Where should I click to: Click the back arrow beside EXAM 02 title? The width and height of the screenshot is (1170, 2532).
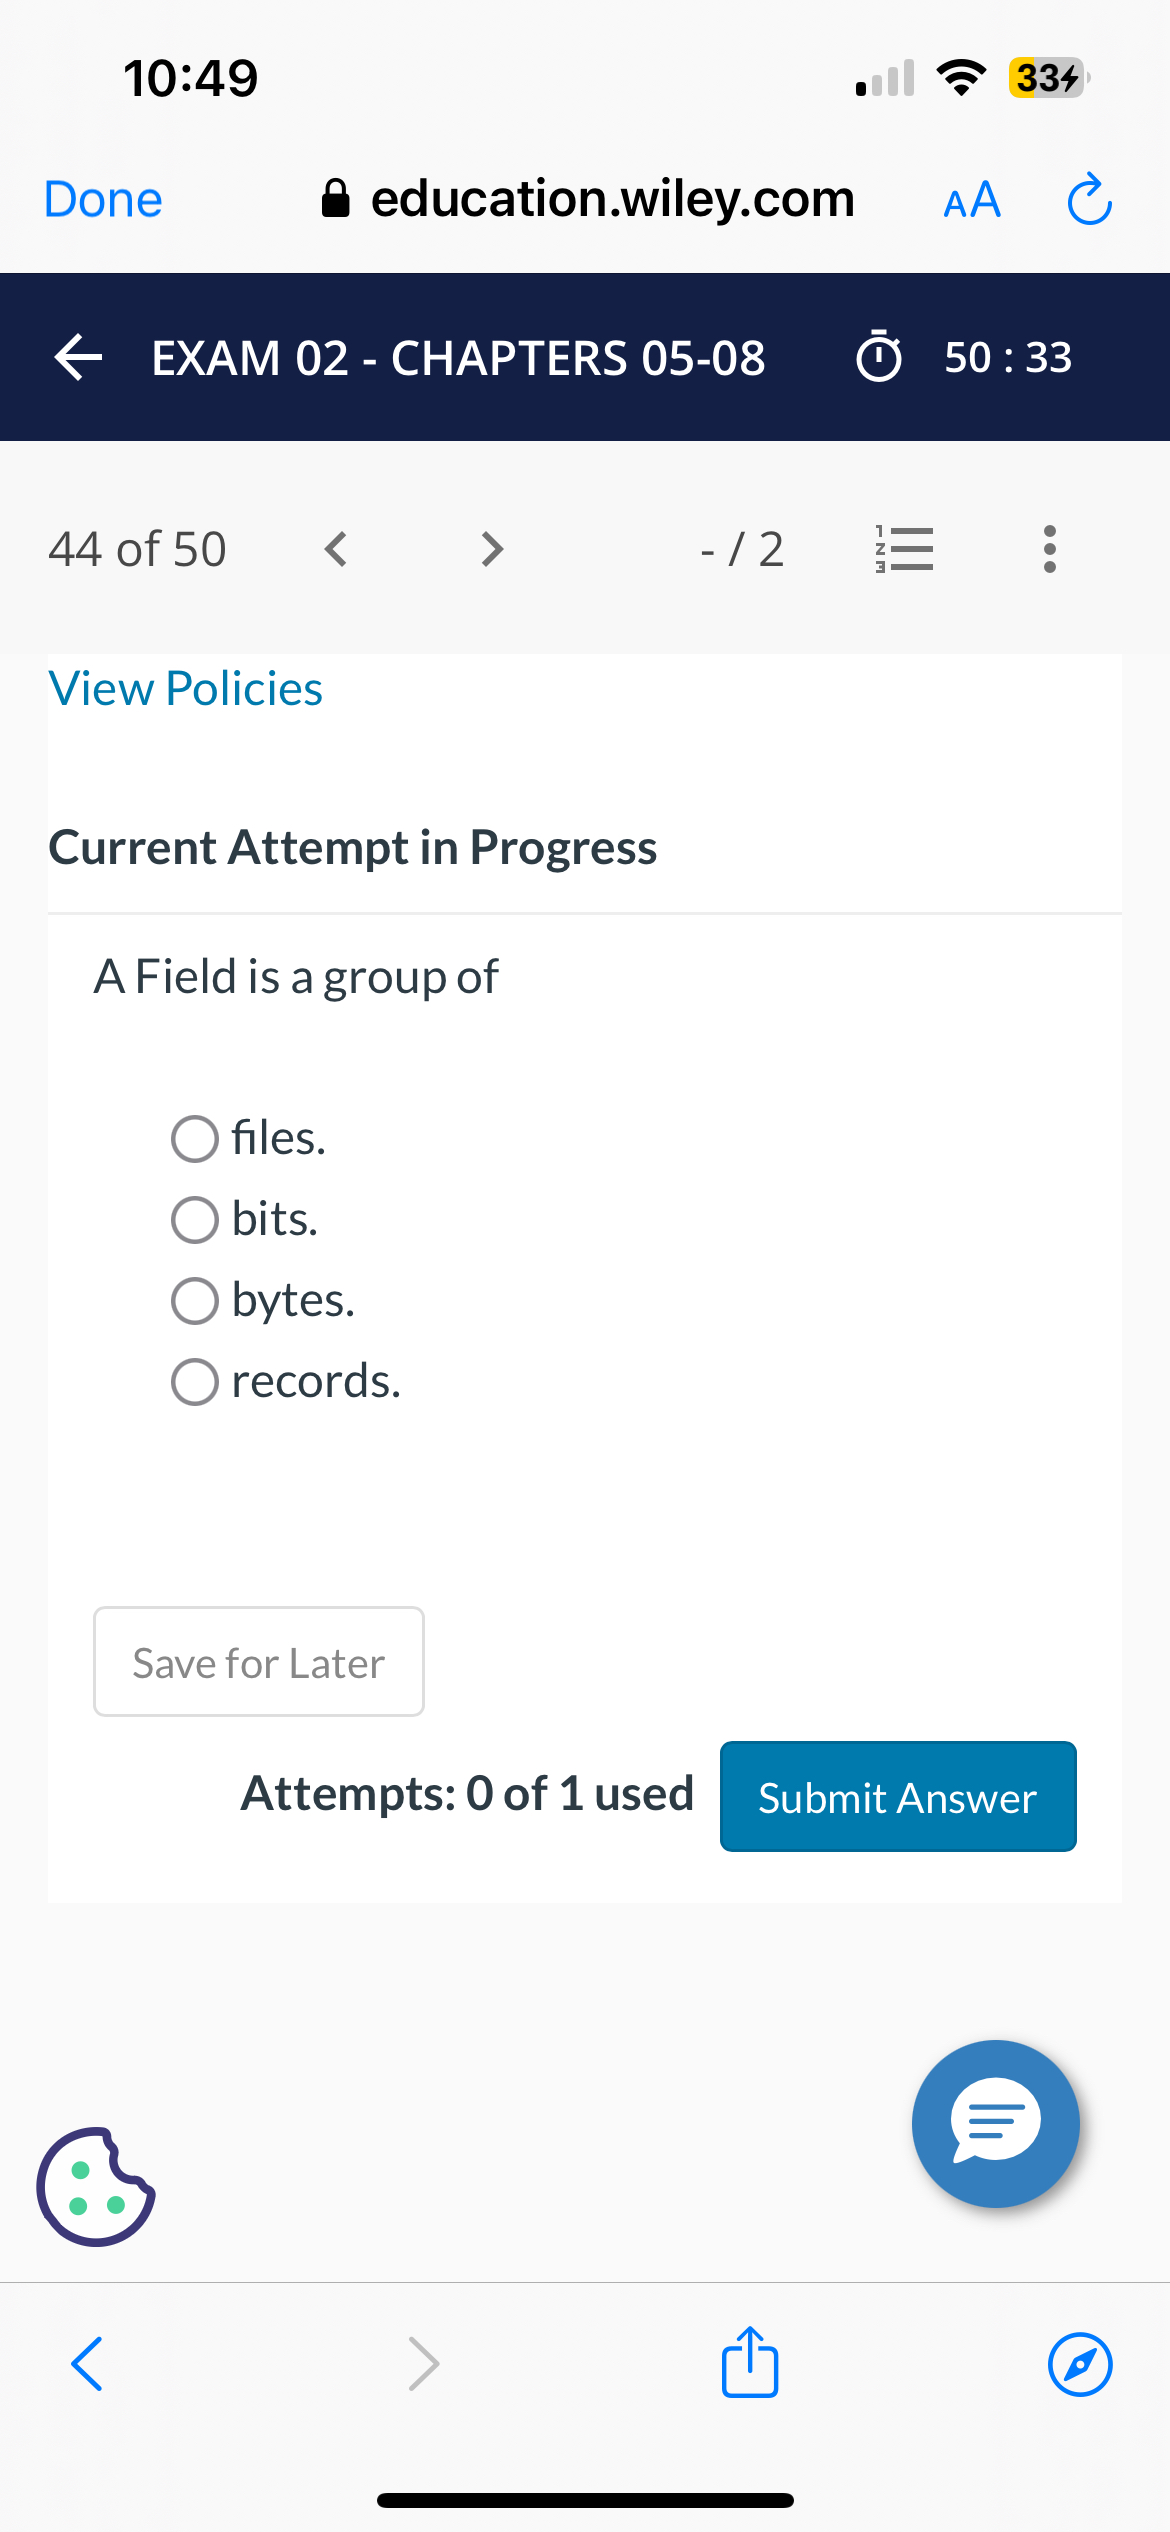click(76, 358)
